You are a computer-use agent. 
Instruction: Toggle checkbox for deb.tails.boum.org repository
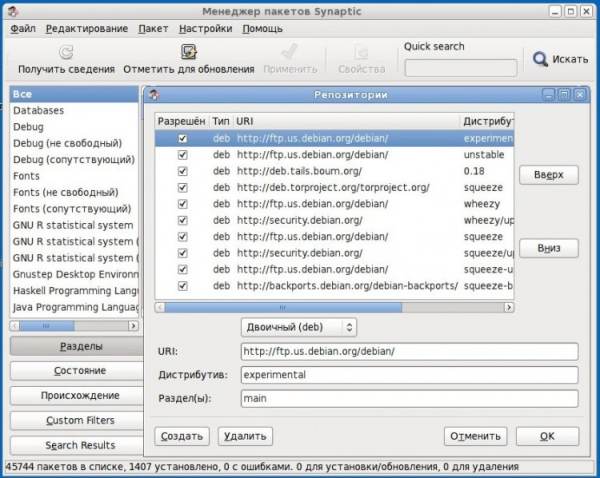point(182,171)
